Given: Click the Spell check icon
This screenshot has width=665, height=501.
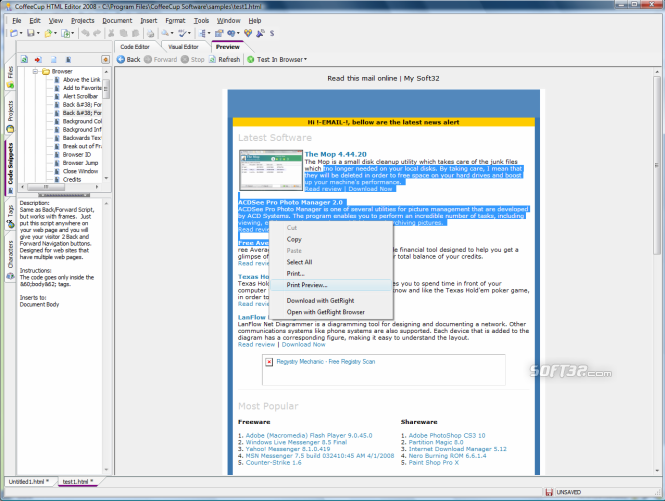Looking at the screenshot, I should 182,33.
